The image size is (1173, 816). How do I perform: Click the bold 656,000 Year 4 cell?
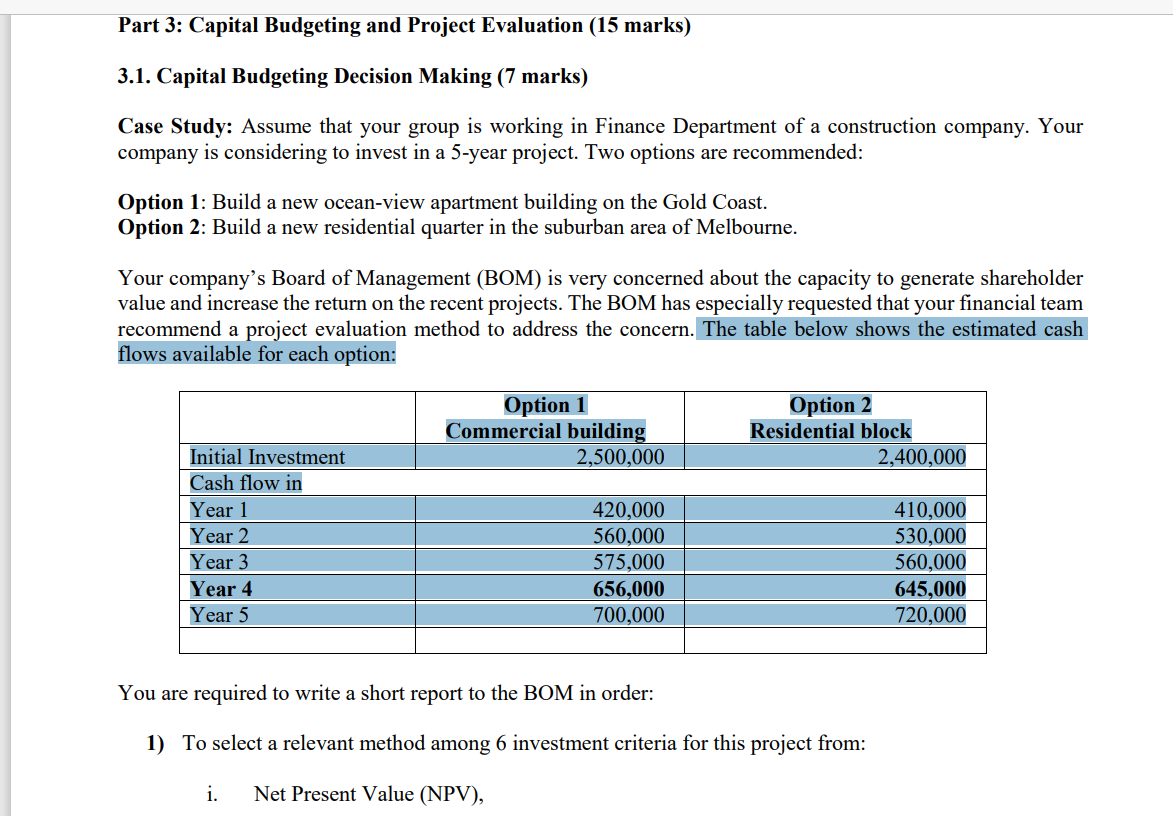coord(628,589)
